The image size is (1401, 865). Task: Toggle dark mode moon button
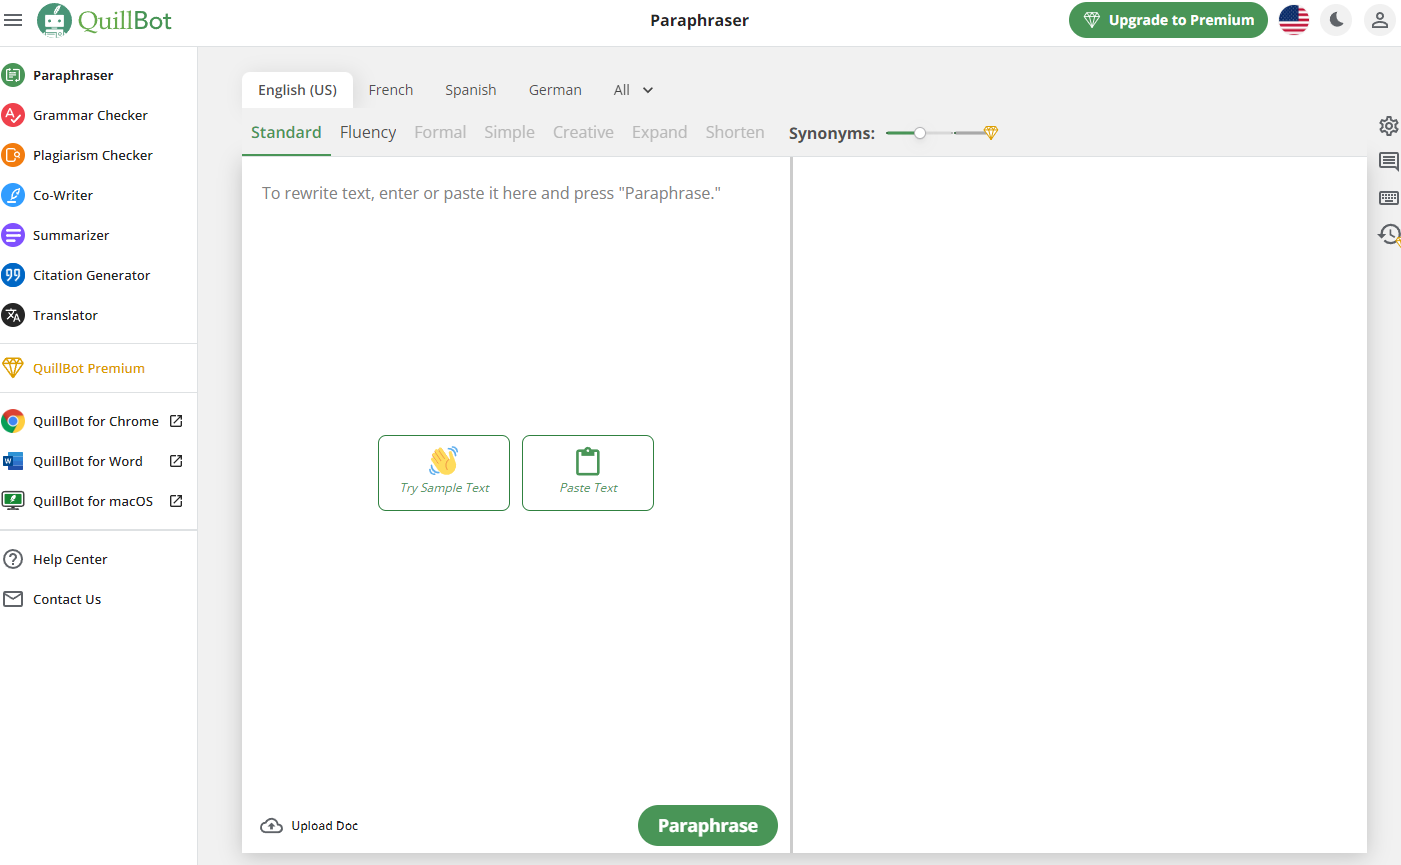tap(1336, 20)
